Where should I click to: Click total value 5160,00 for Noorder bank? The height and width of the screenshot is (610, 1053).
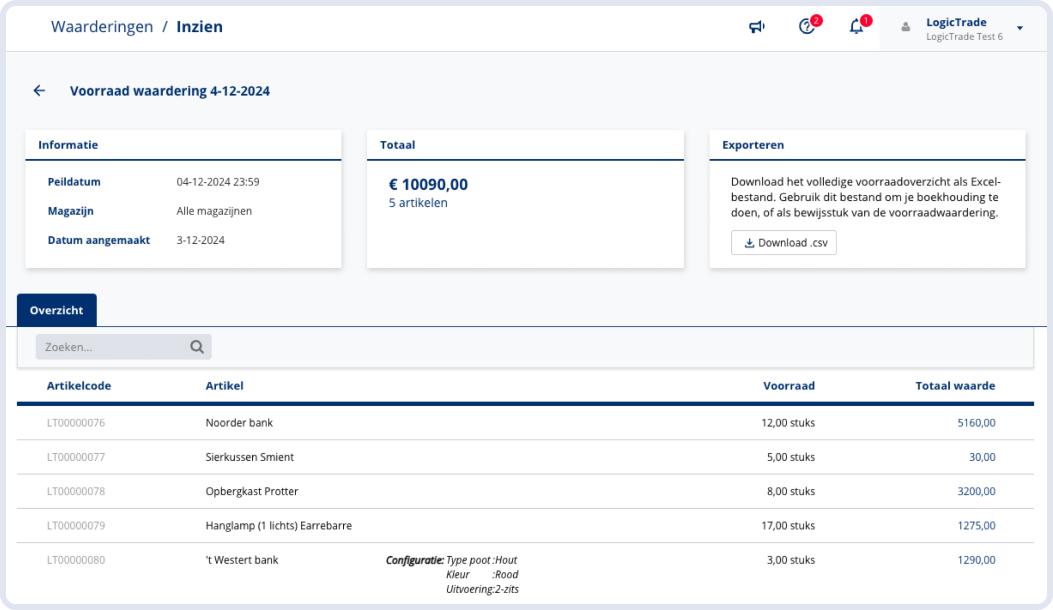point(976,423)
